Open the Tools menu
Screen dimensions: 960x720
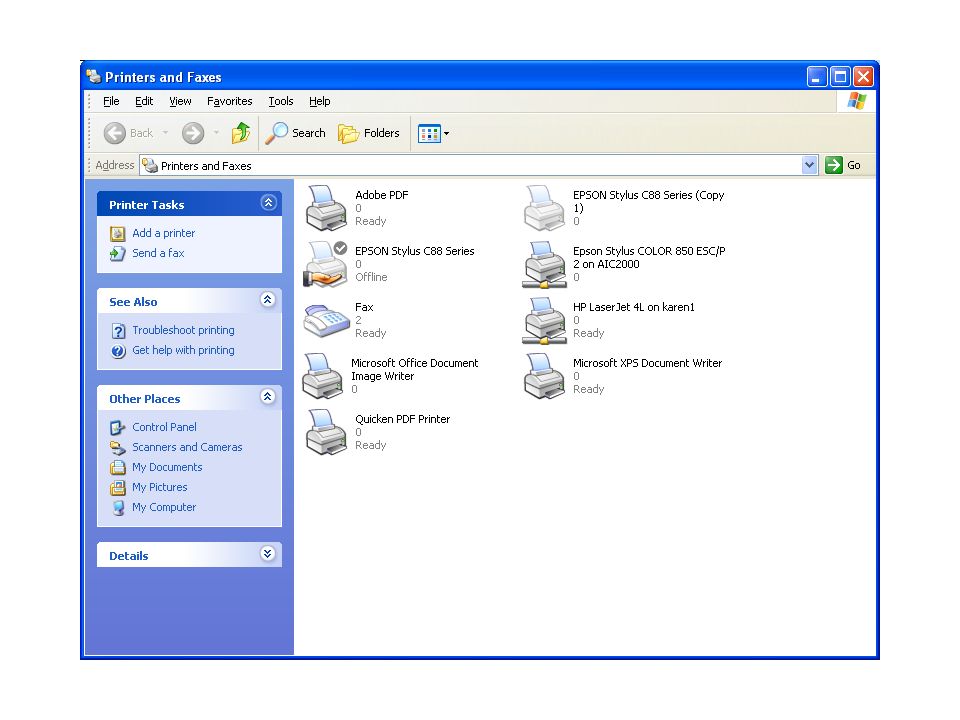[280, 101]
